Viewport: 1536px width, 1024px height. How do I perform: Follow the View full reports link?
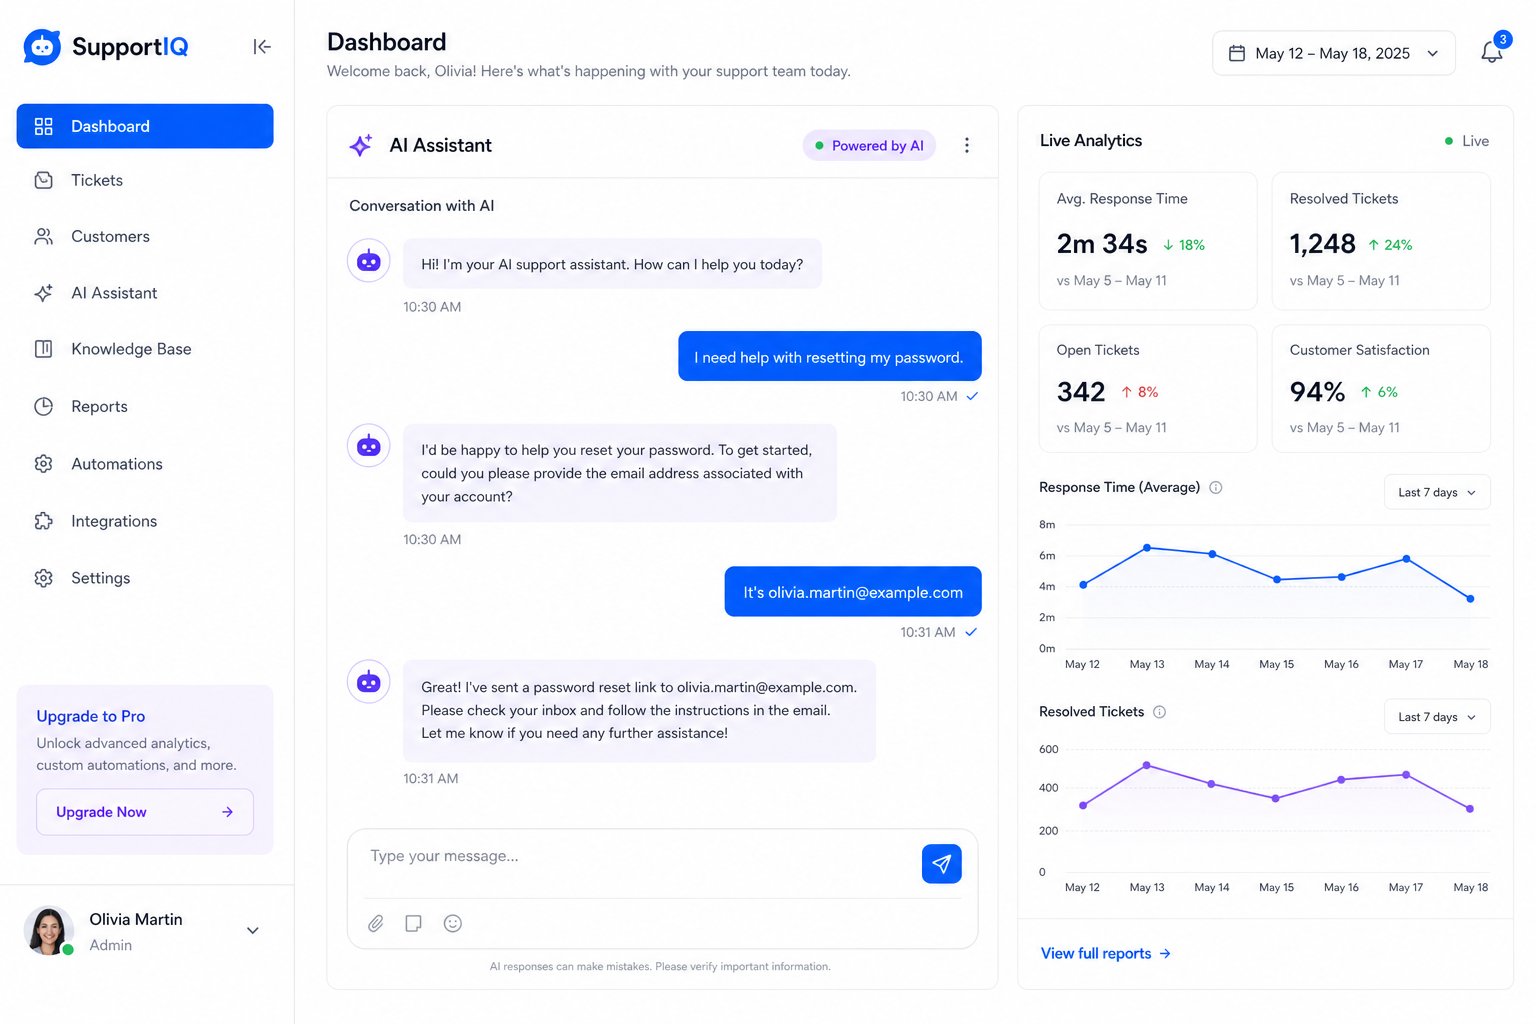[x=1106, y=953]
